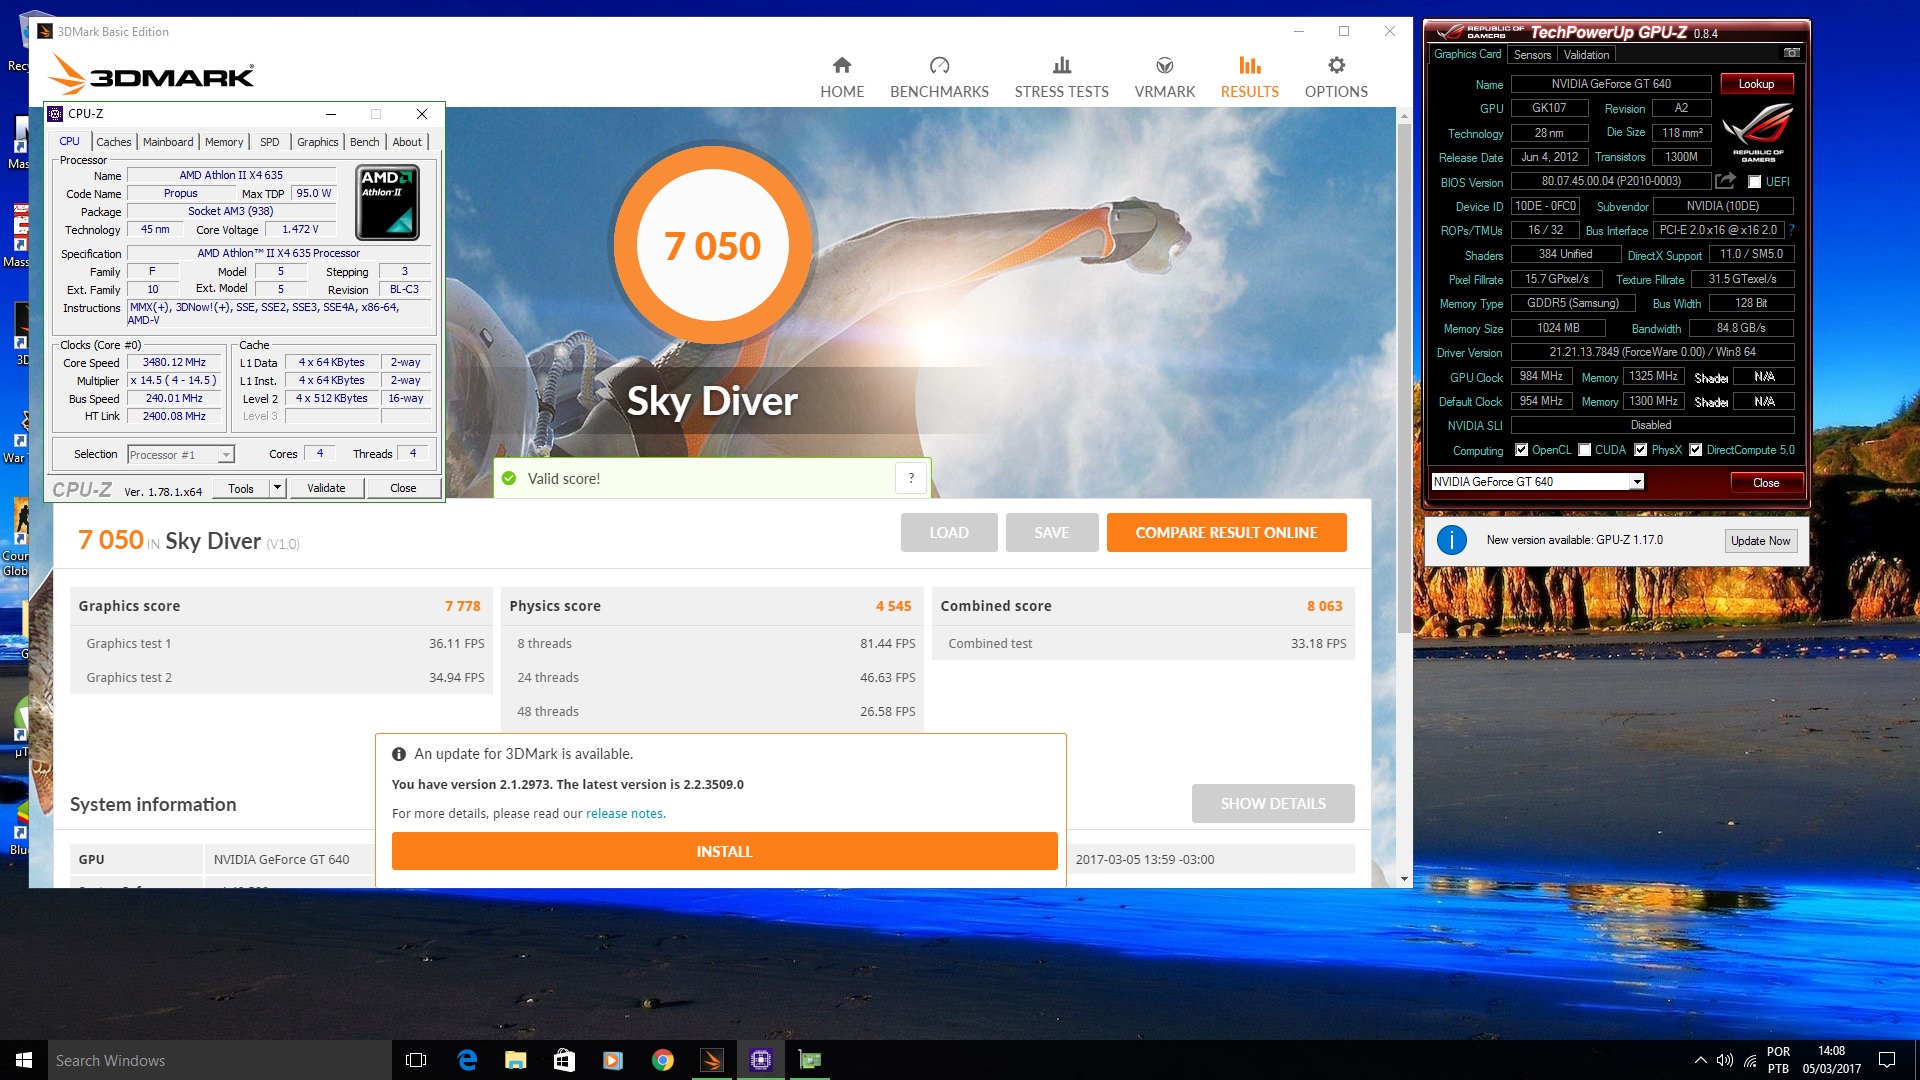
Task: Click the valid score help question mark
Action: [x=911, y=478]
